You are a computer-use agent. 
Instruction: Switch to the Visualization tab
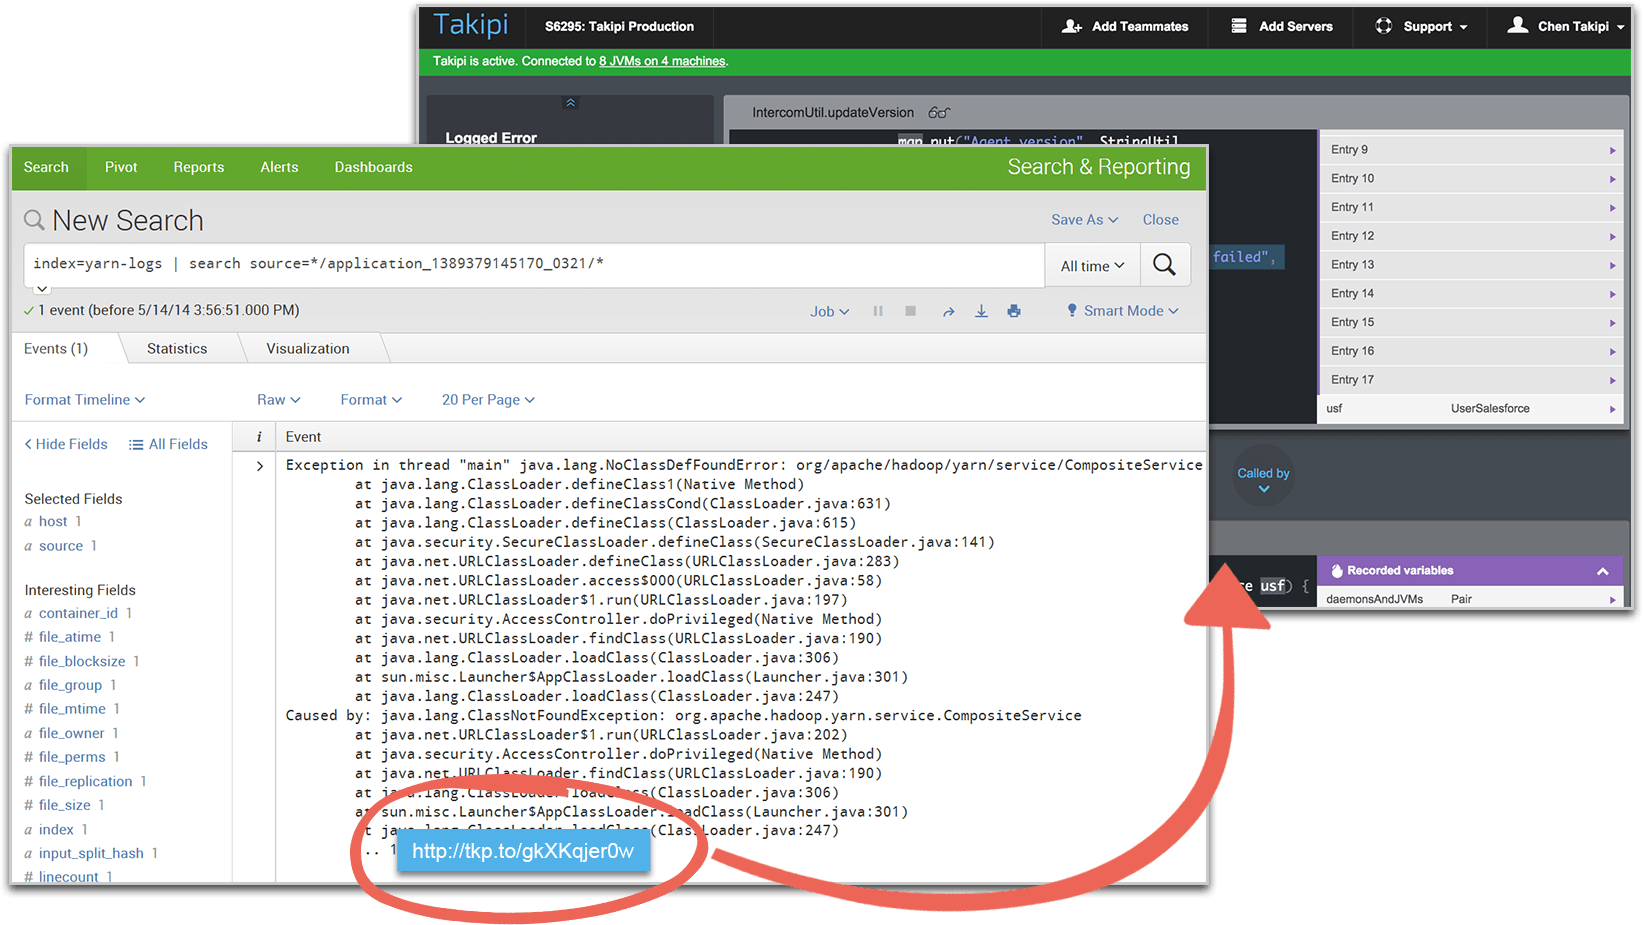[308, 349]
